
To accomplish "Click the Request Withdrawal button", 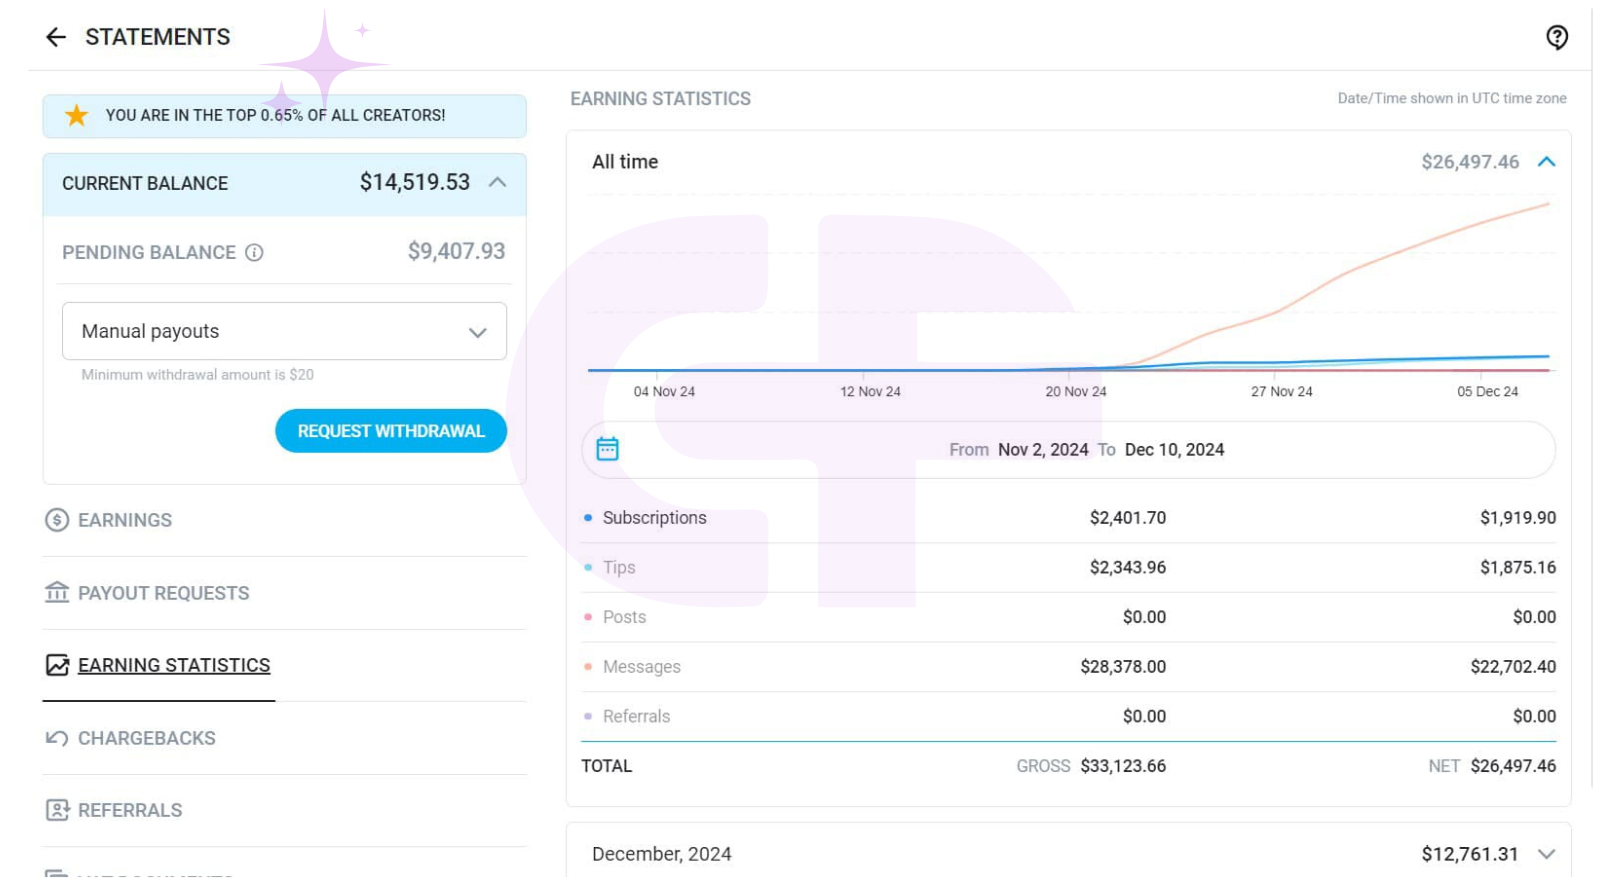I will (x=391, y=431).
